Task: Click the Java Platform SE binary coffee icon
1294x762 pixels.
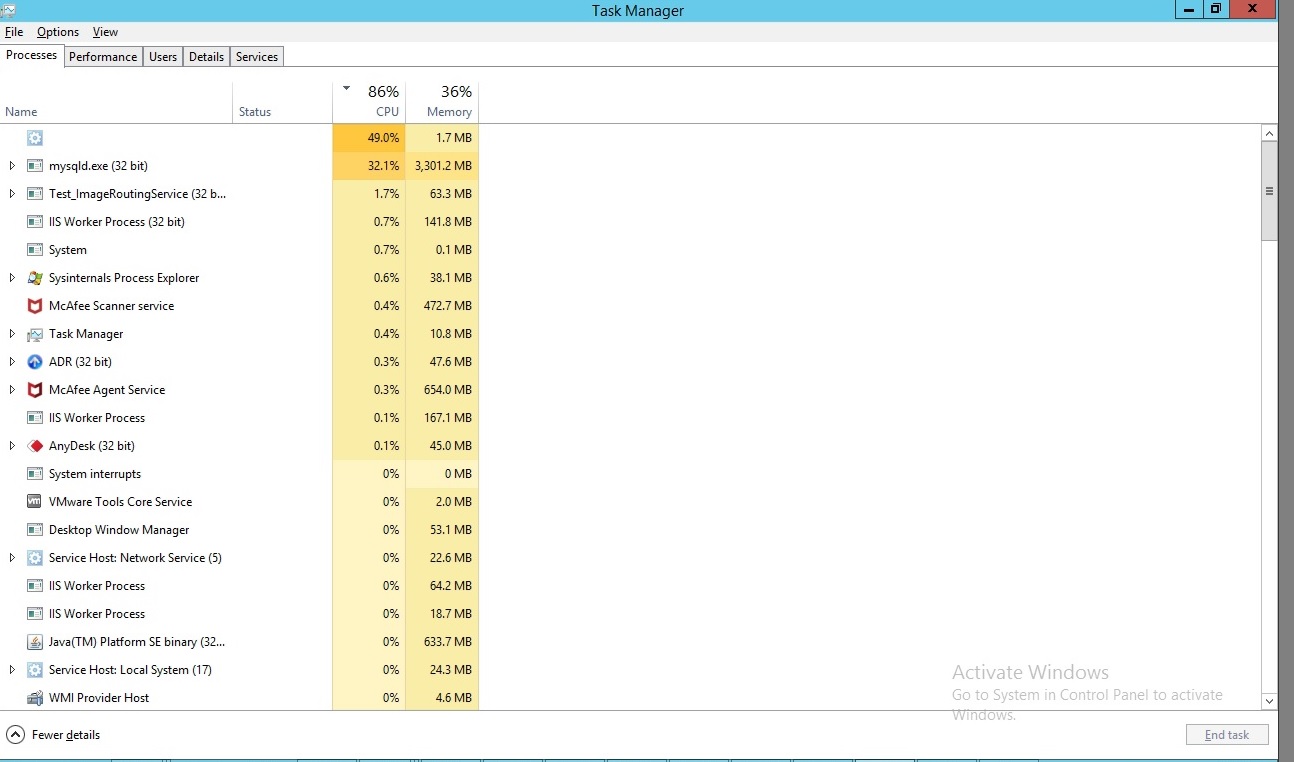Action: pos(35,642)
